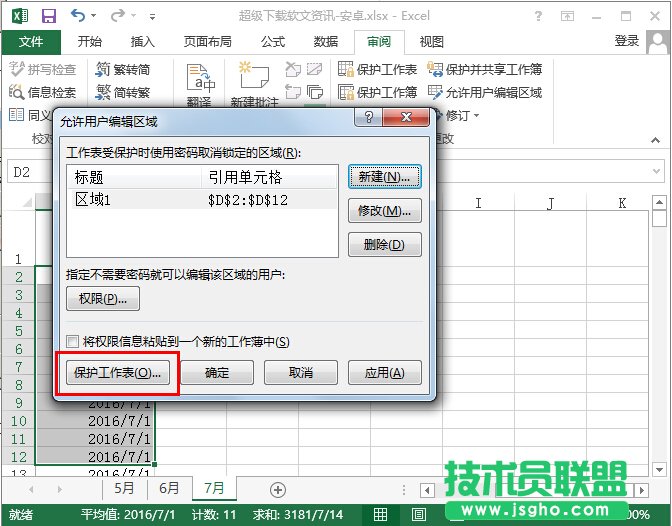Click Protect and Share Workbook icon
Viewport: 672px width, 526px height.
[x=435, y=69]
